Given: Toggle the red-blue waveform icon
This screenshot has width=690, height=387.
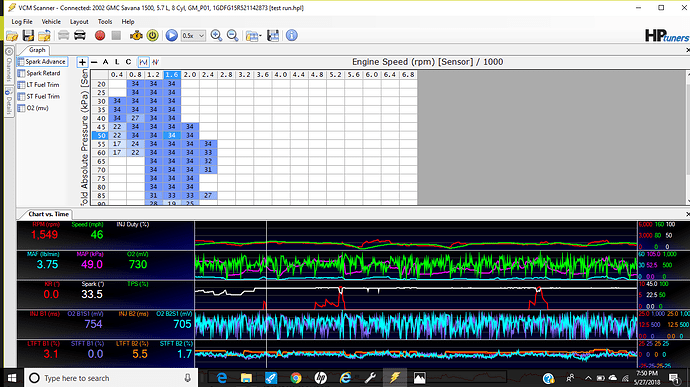Looking at the screenshot, I should pyautogui.click(x=155, y=62).
